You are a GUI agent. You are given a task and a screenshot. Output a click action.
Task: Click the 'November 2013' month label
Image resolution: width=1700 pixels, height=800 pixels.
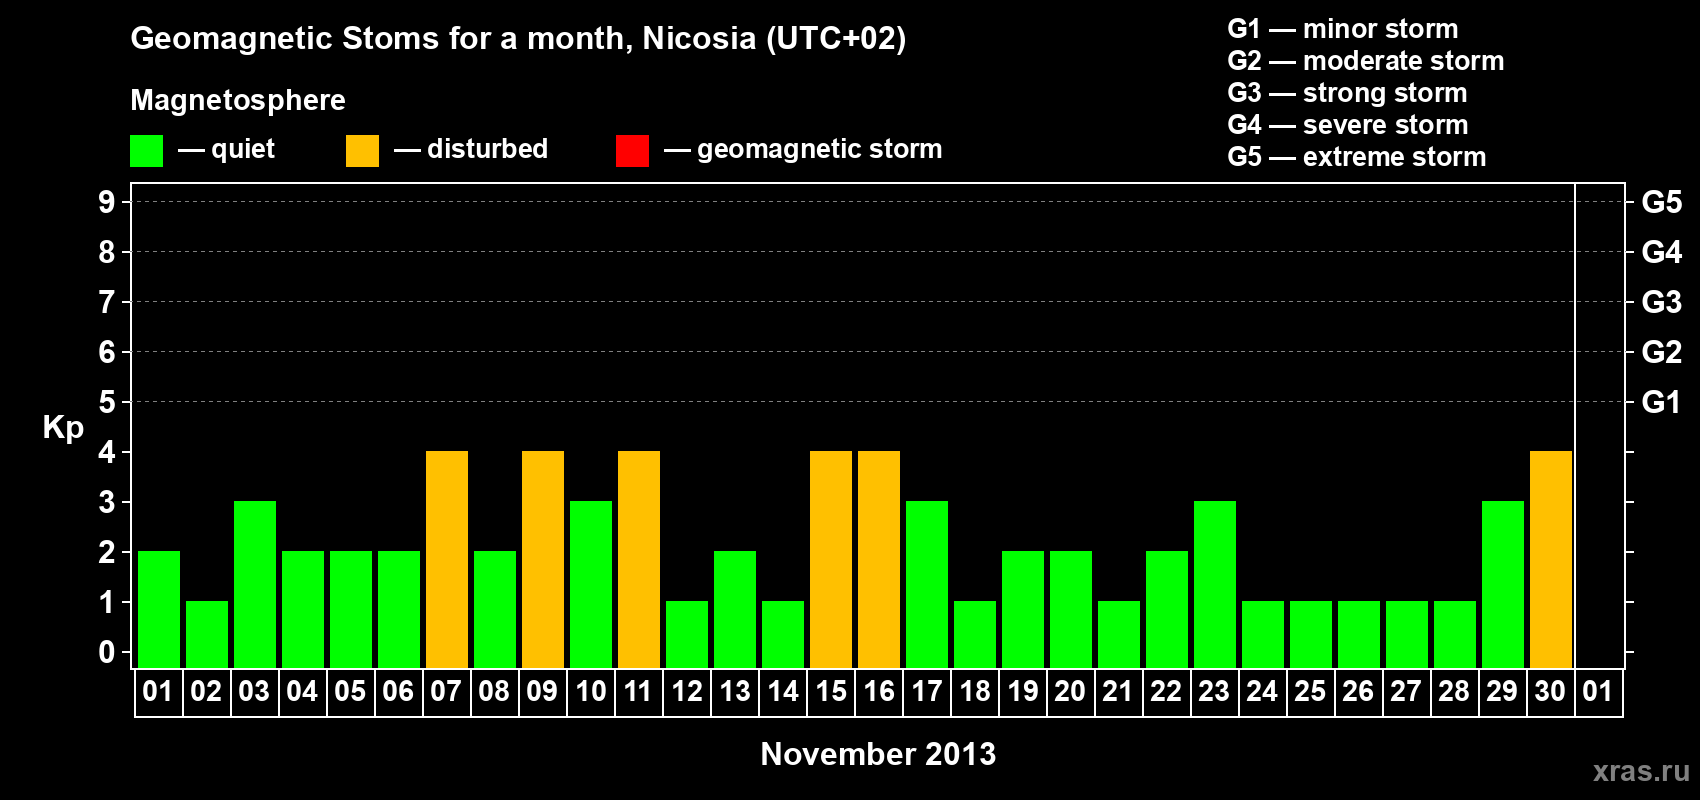pyautogui.click(x=878, y=754)
